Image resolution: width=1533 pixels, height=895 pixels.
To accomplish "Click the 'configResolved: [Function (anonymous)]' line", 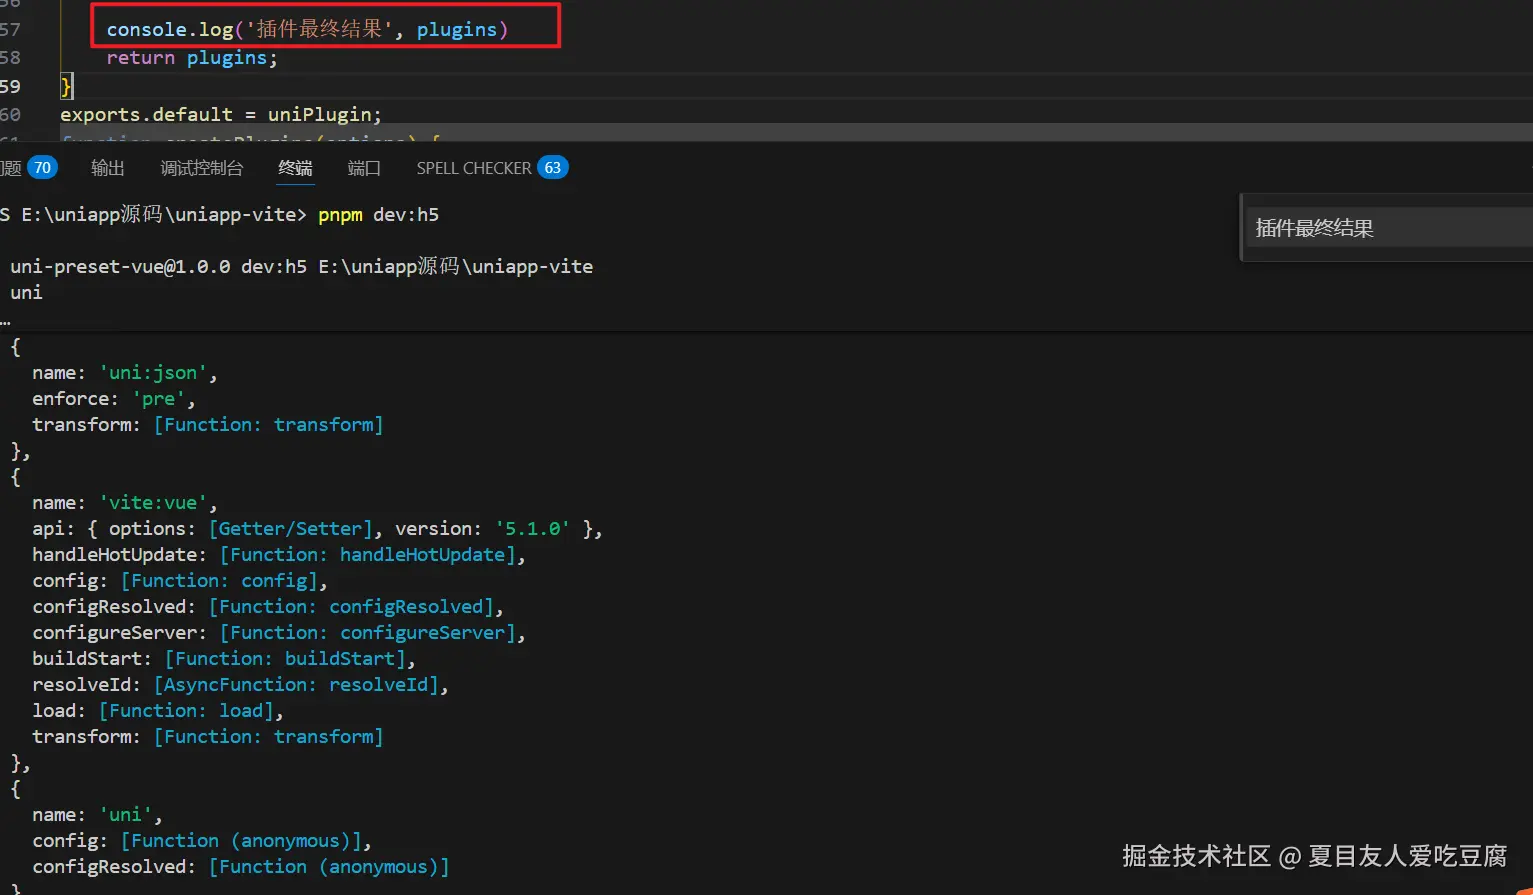I will point(241,867).
